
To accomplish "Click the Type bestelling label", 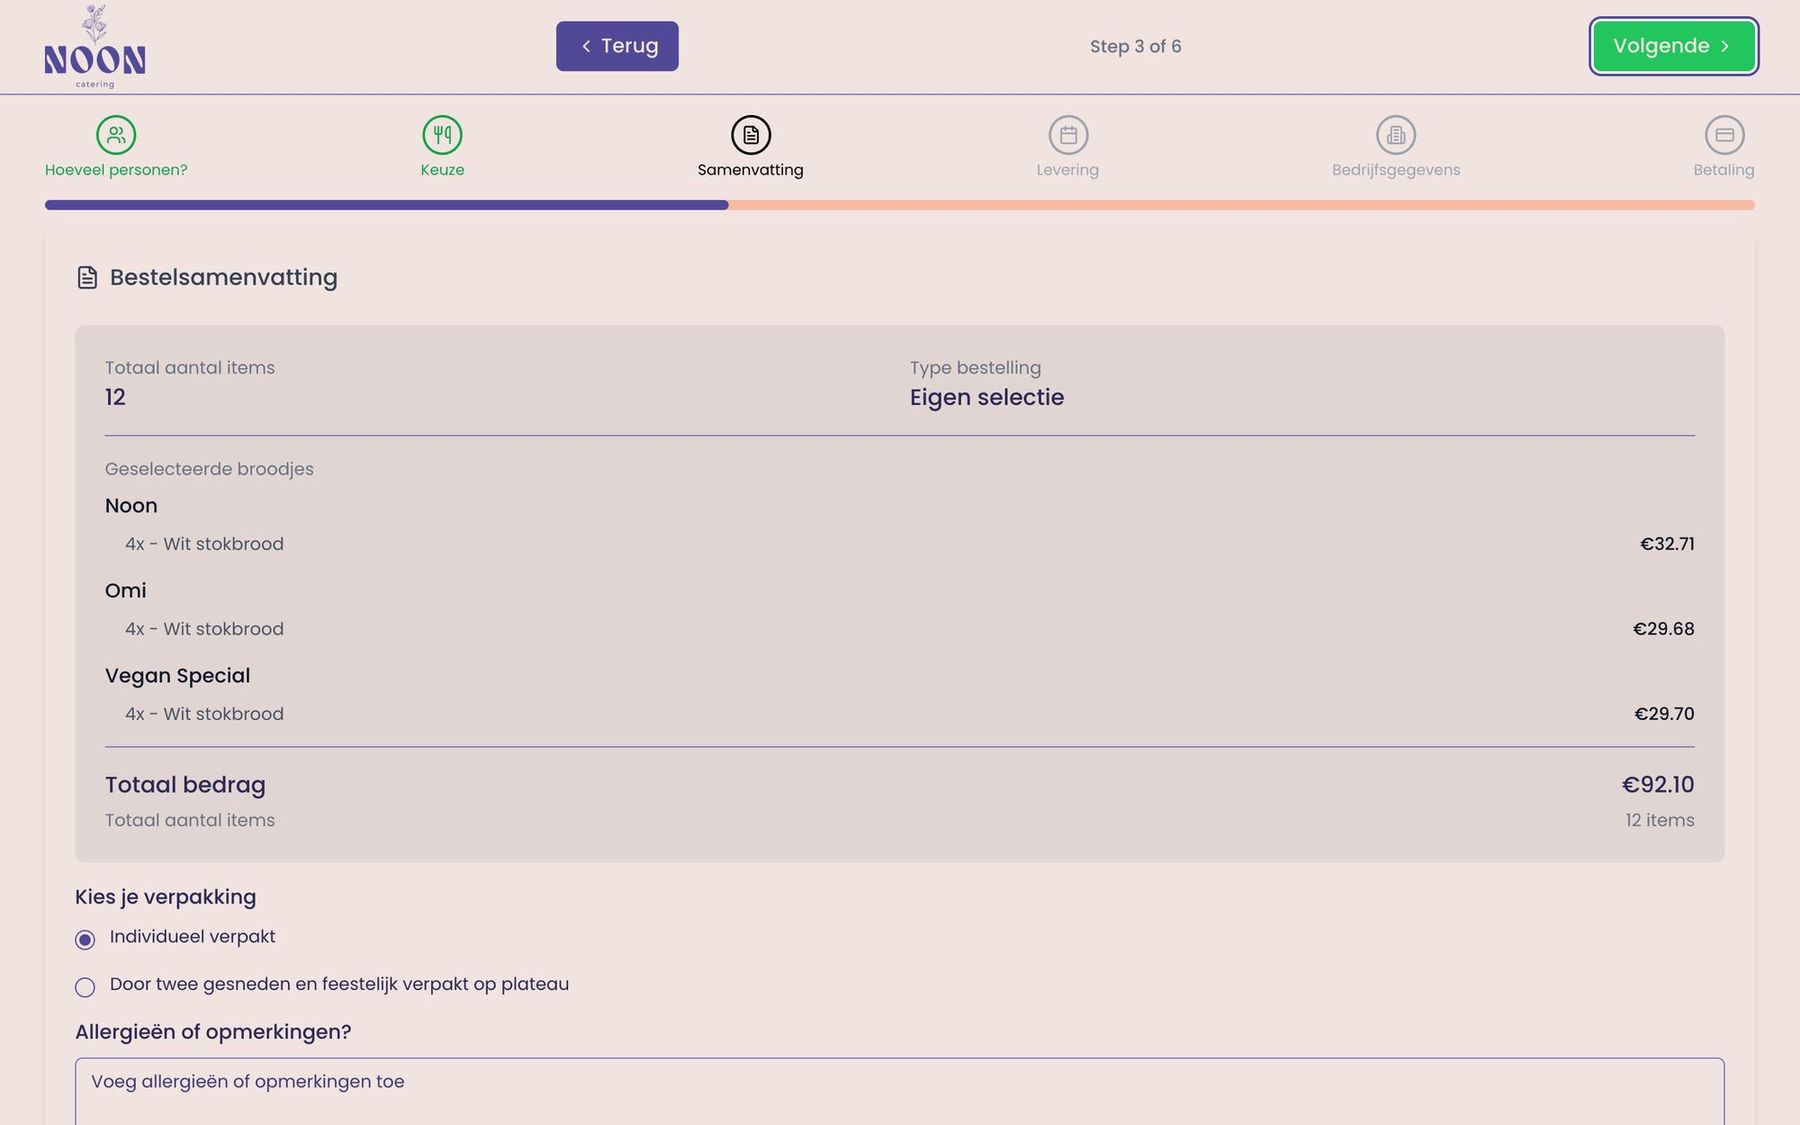I will pos(975,368).
